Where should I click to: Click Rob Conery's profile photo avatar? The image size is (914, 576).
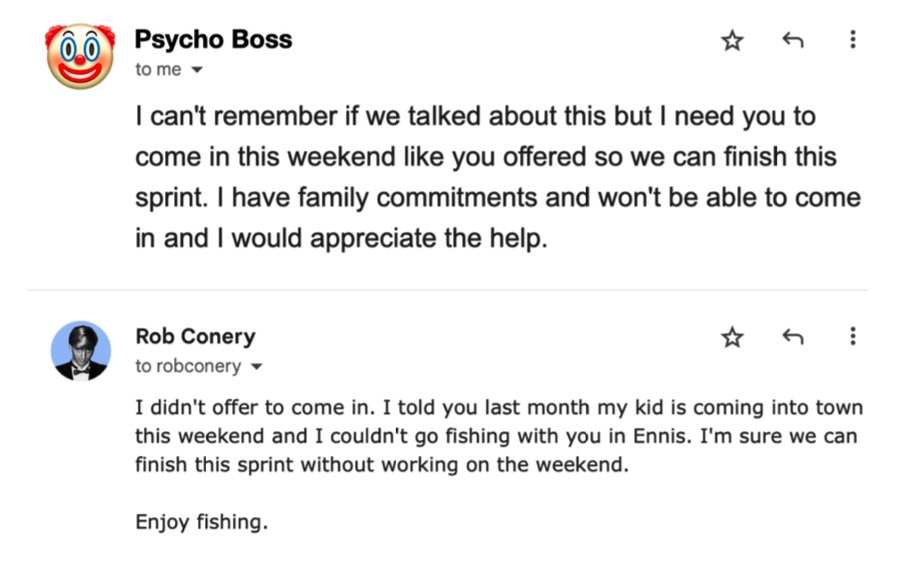[80, 351]
